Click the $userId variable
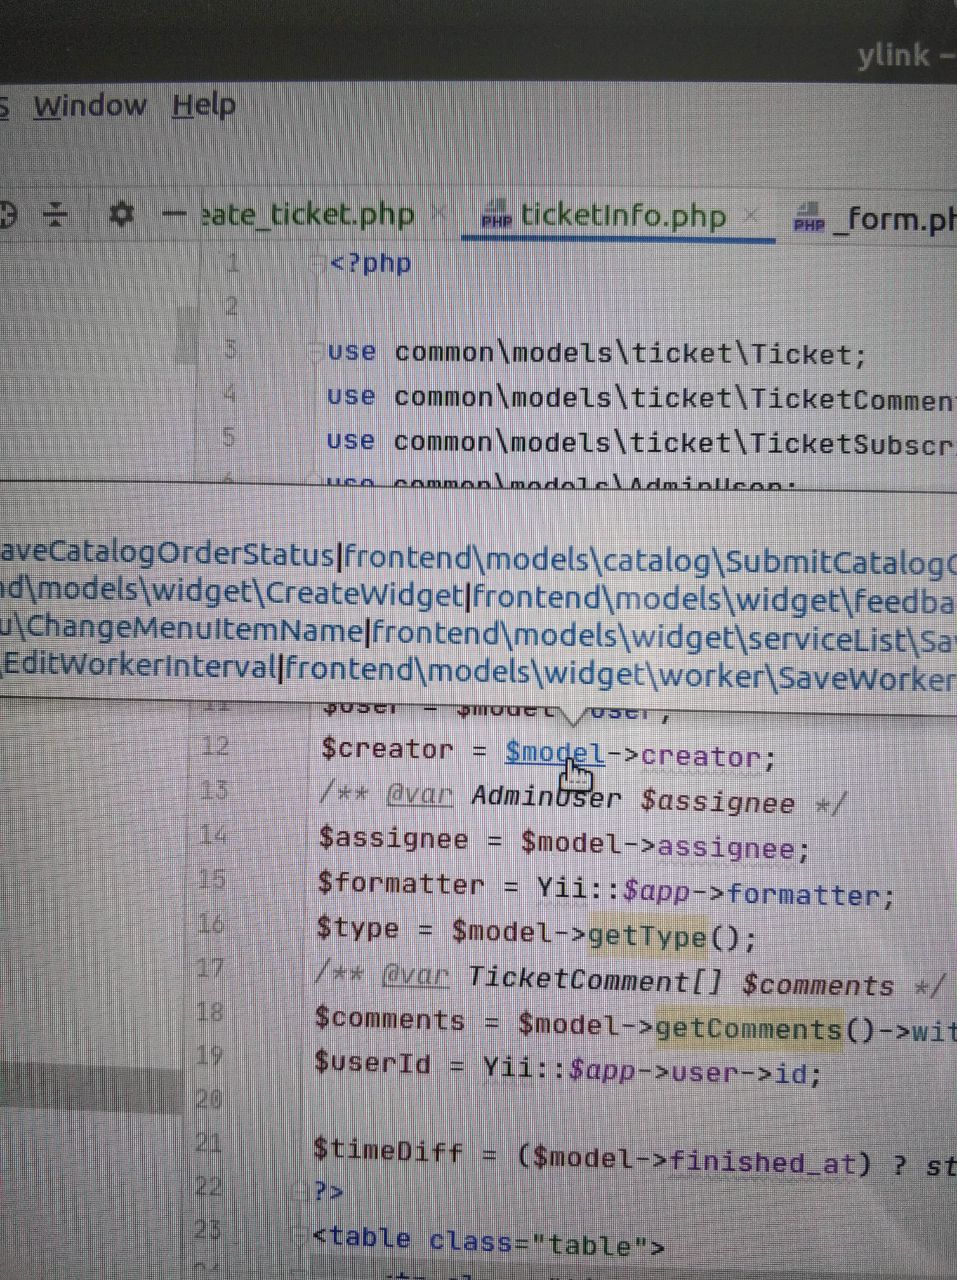 (372, 1062)
